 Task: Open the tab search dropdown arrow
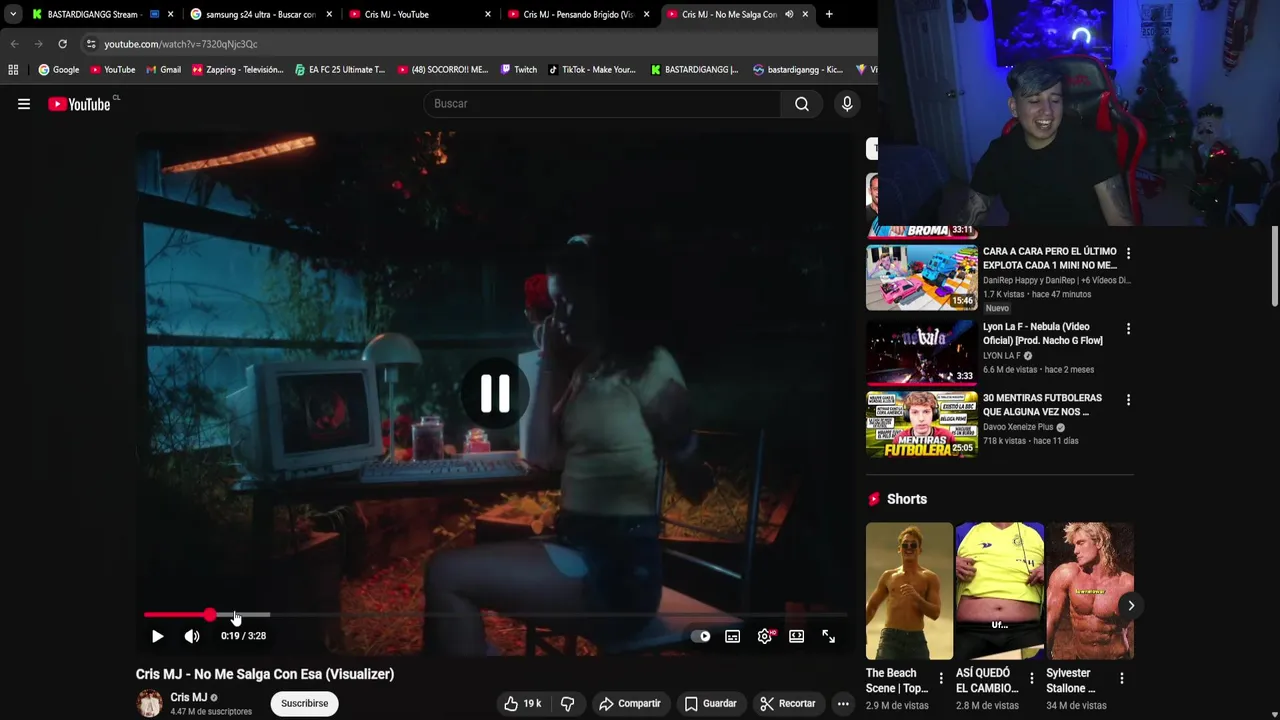pos(12,14)
